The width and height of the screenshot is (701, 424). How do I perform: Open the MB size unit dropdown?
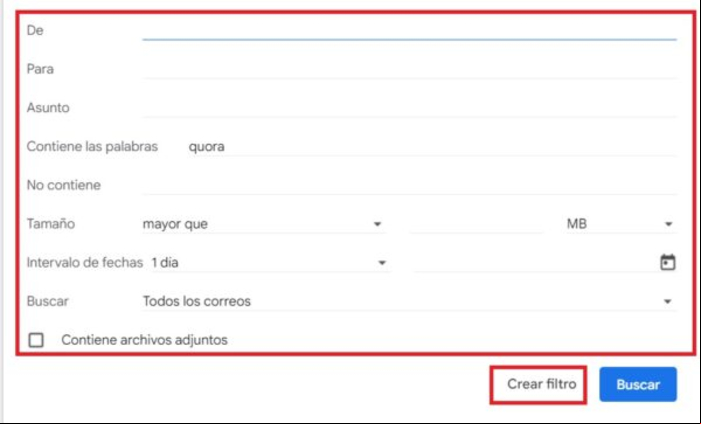[x=620, y=224]
